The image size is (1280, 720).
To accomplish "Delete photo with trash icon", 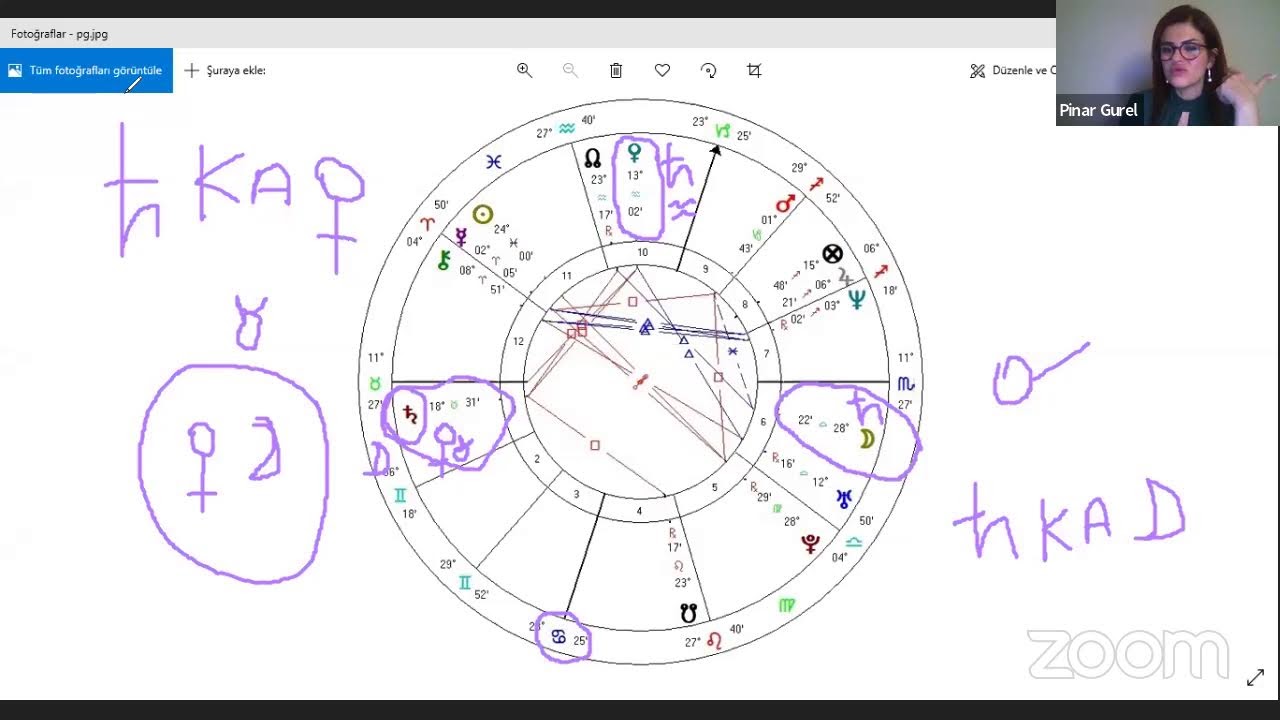I will pyautogui.click(x=616, y=70).
